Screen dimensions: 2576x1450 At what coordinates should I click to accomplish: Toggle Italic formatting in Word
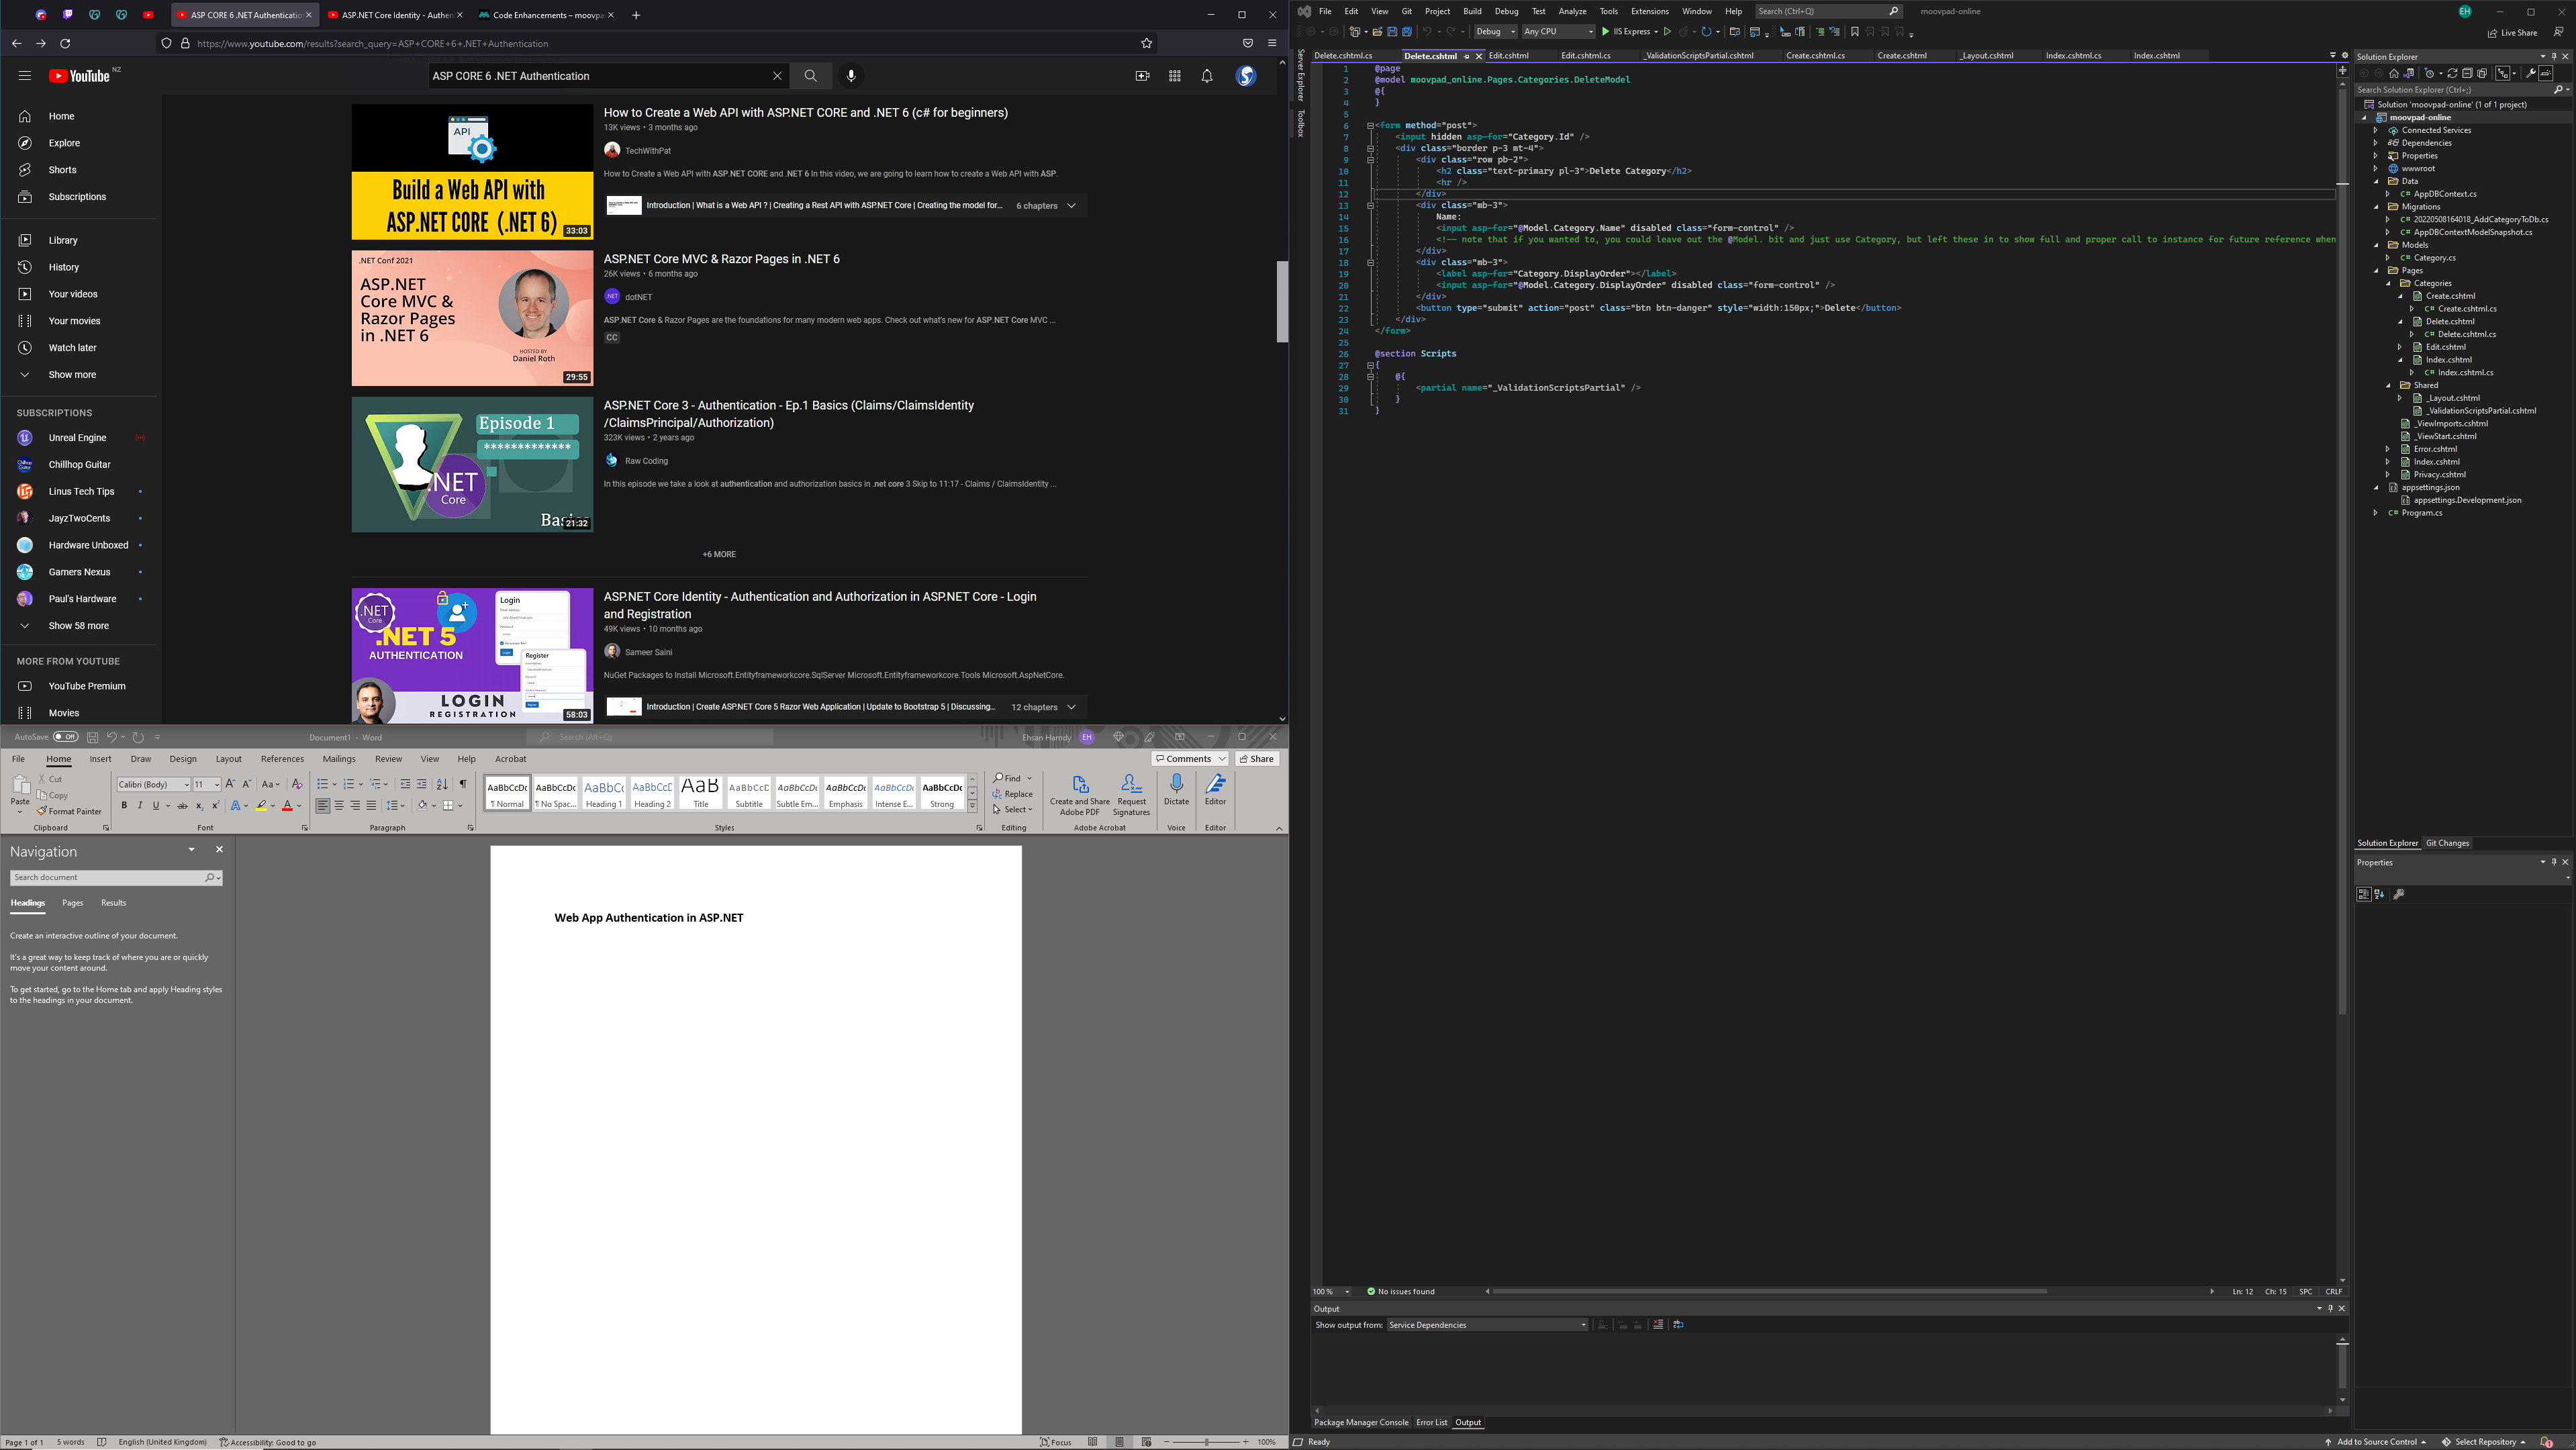pos(140,805)
